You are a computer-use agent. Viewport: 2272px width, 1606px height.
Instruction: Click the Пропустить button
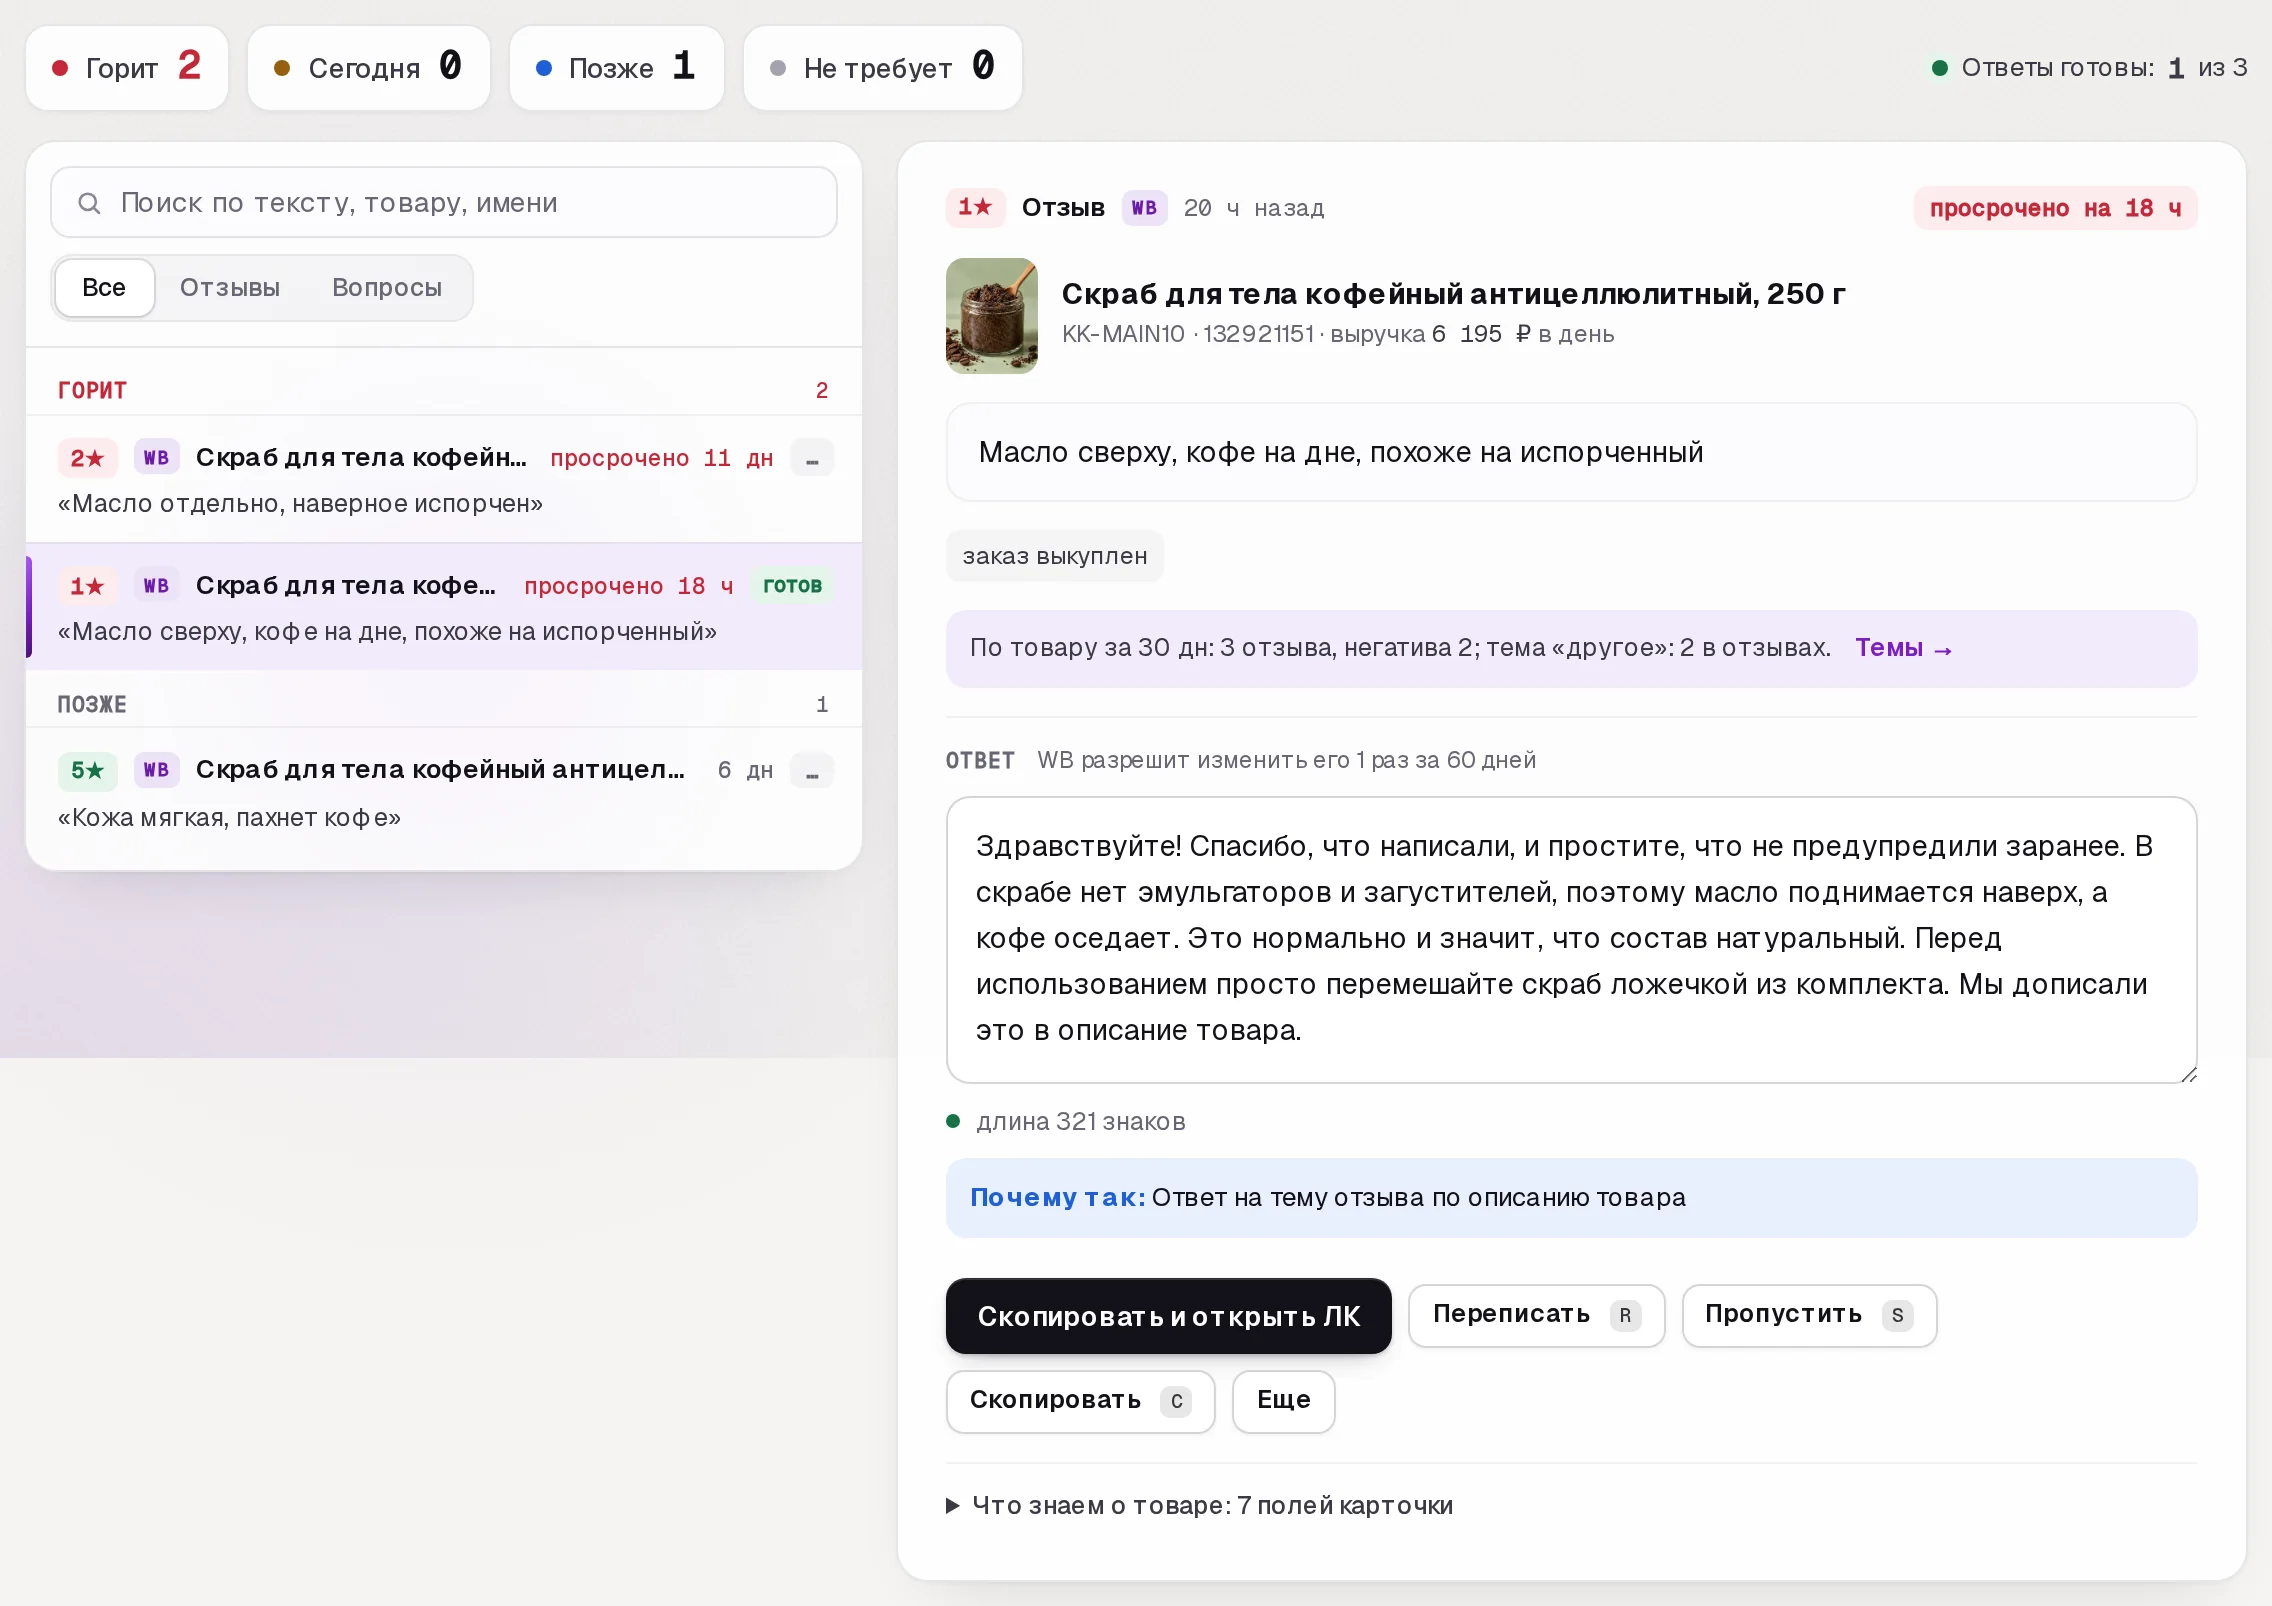pos(1809,1316)
